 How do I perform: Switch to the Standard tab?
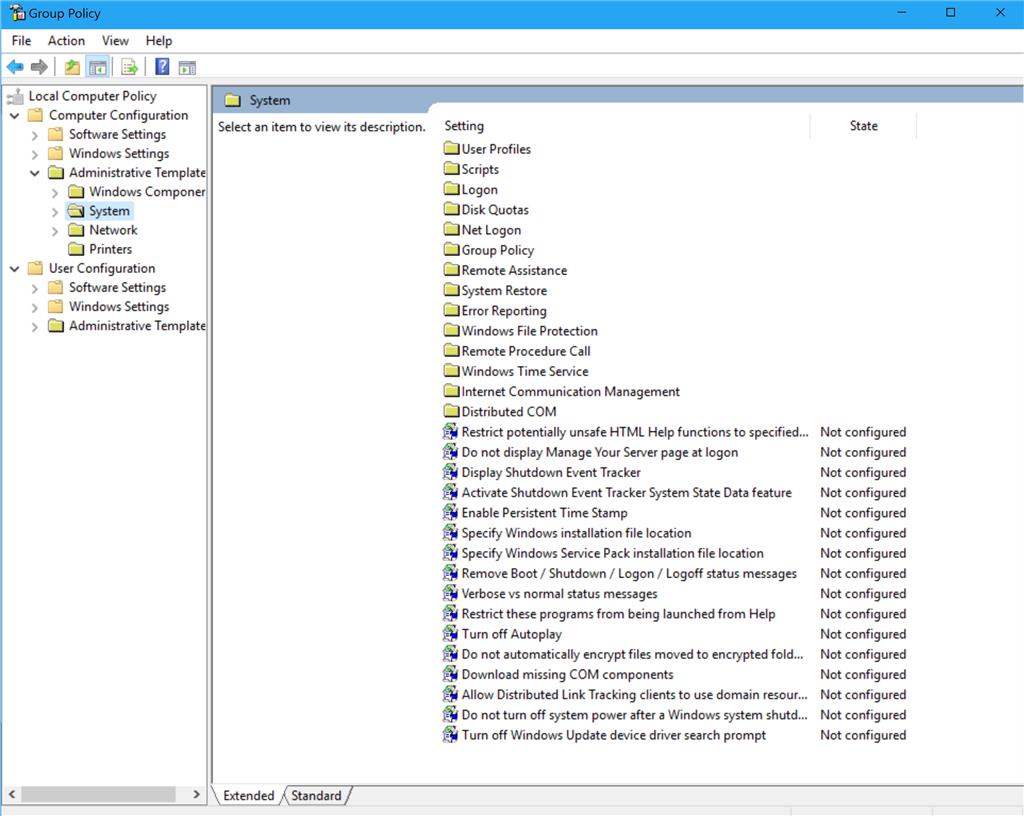click(316, 795)
